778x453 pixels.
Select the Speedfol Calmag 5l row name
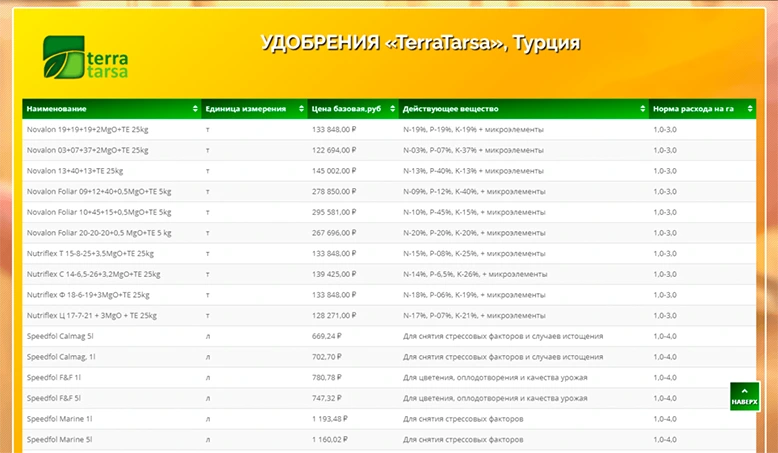60,336
